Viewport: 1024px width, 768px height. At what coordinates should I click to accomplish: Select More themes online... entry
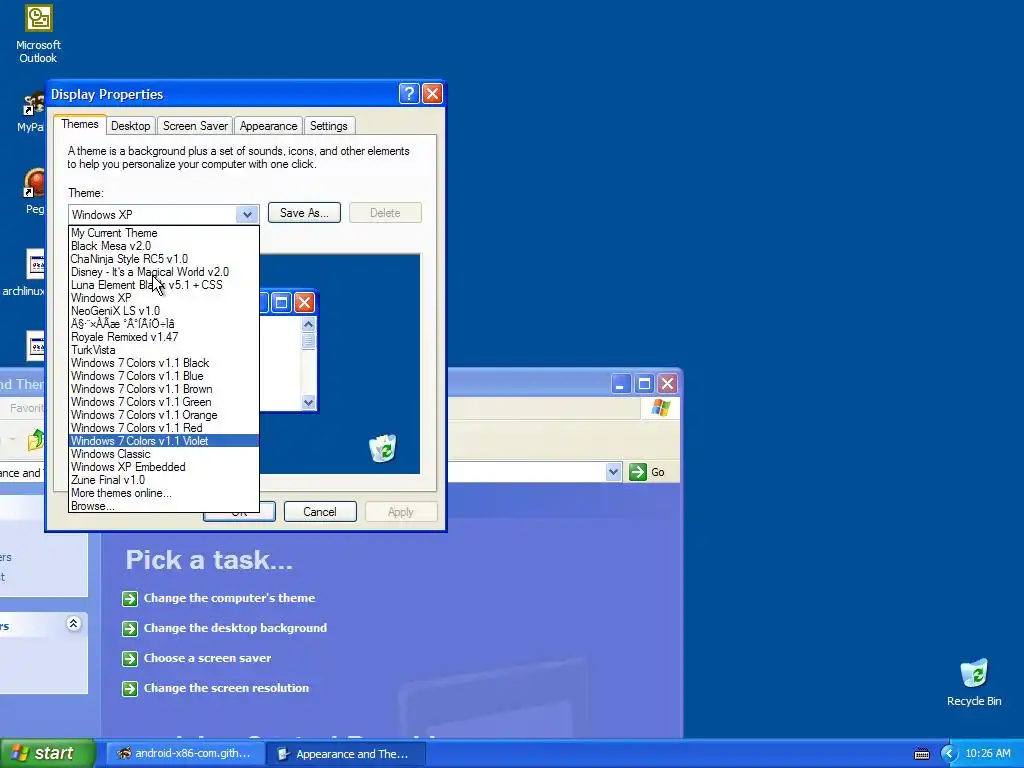click(164, 493)
